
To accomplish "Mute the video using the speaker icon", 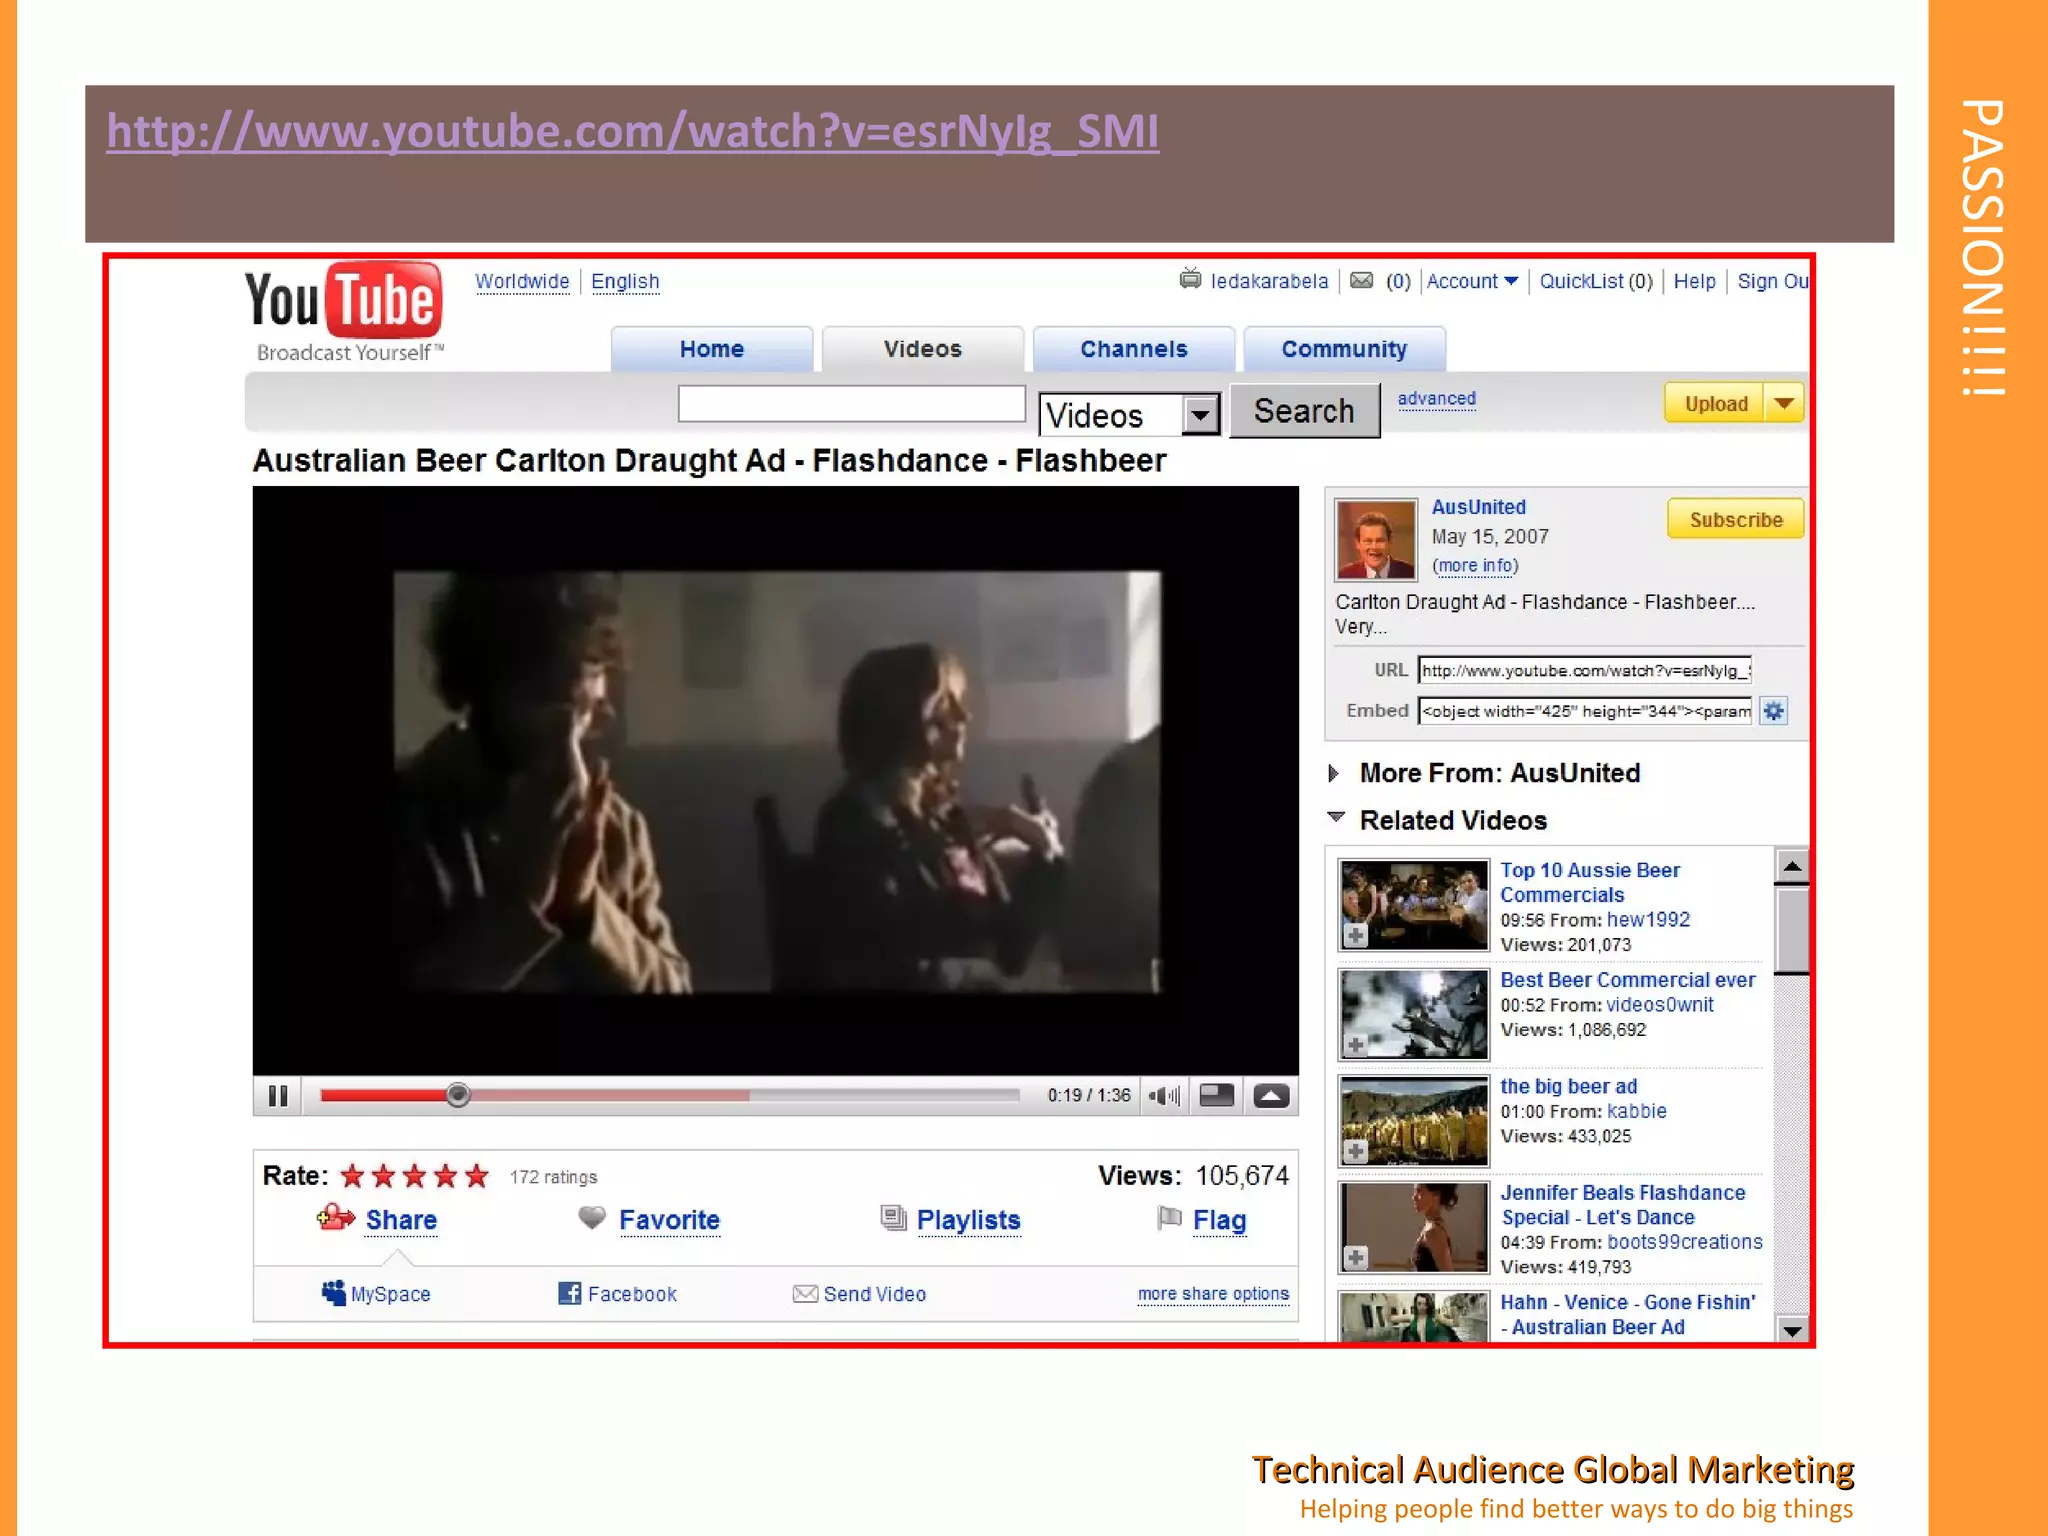I will (1164, 1096).
